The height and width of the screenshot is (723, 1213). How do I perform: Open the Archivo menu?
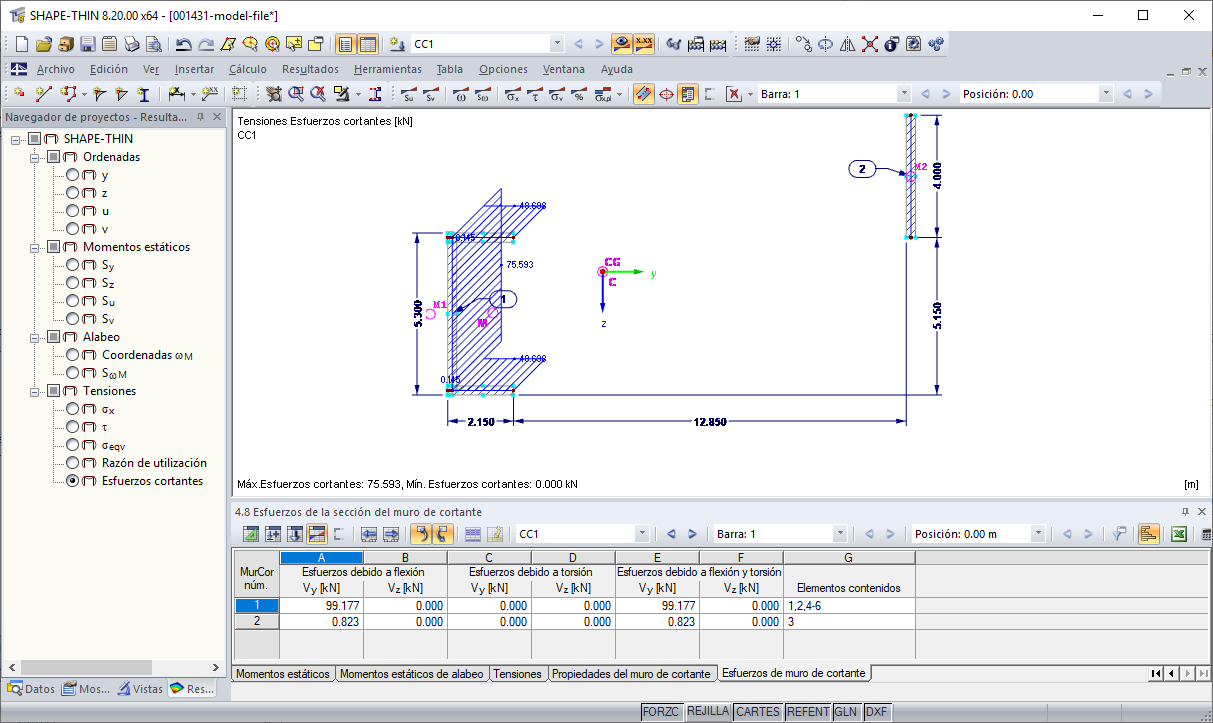[56, 69]
